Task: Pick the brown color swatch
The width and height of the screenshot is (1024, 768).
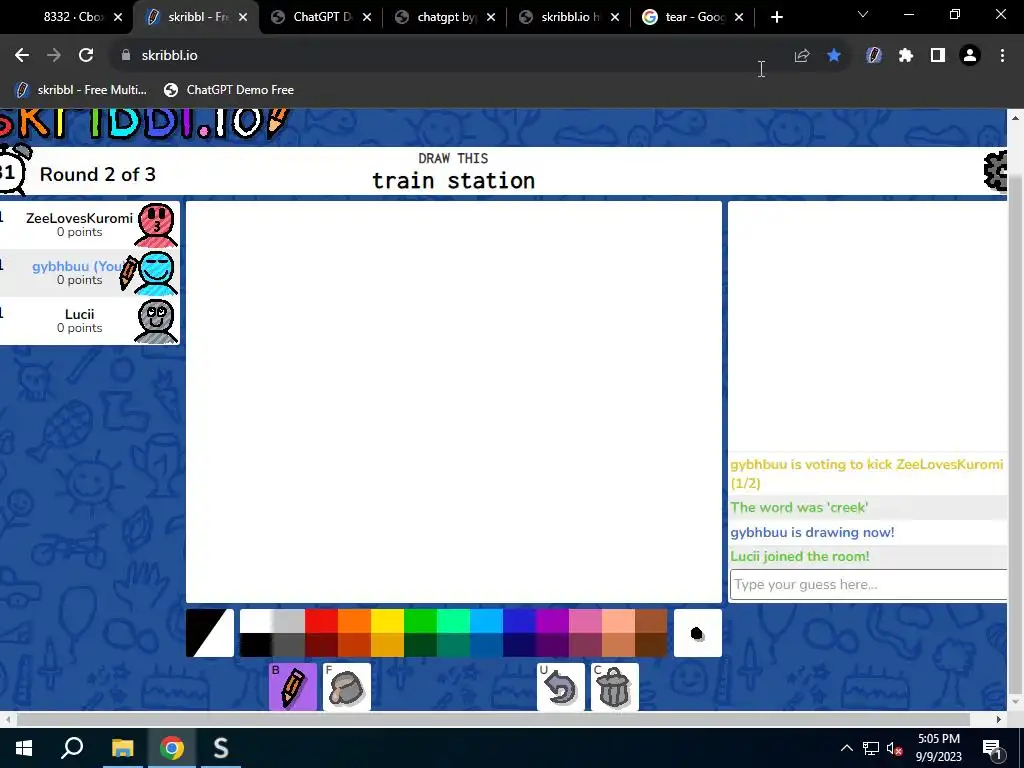Action: click(651, 621)
